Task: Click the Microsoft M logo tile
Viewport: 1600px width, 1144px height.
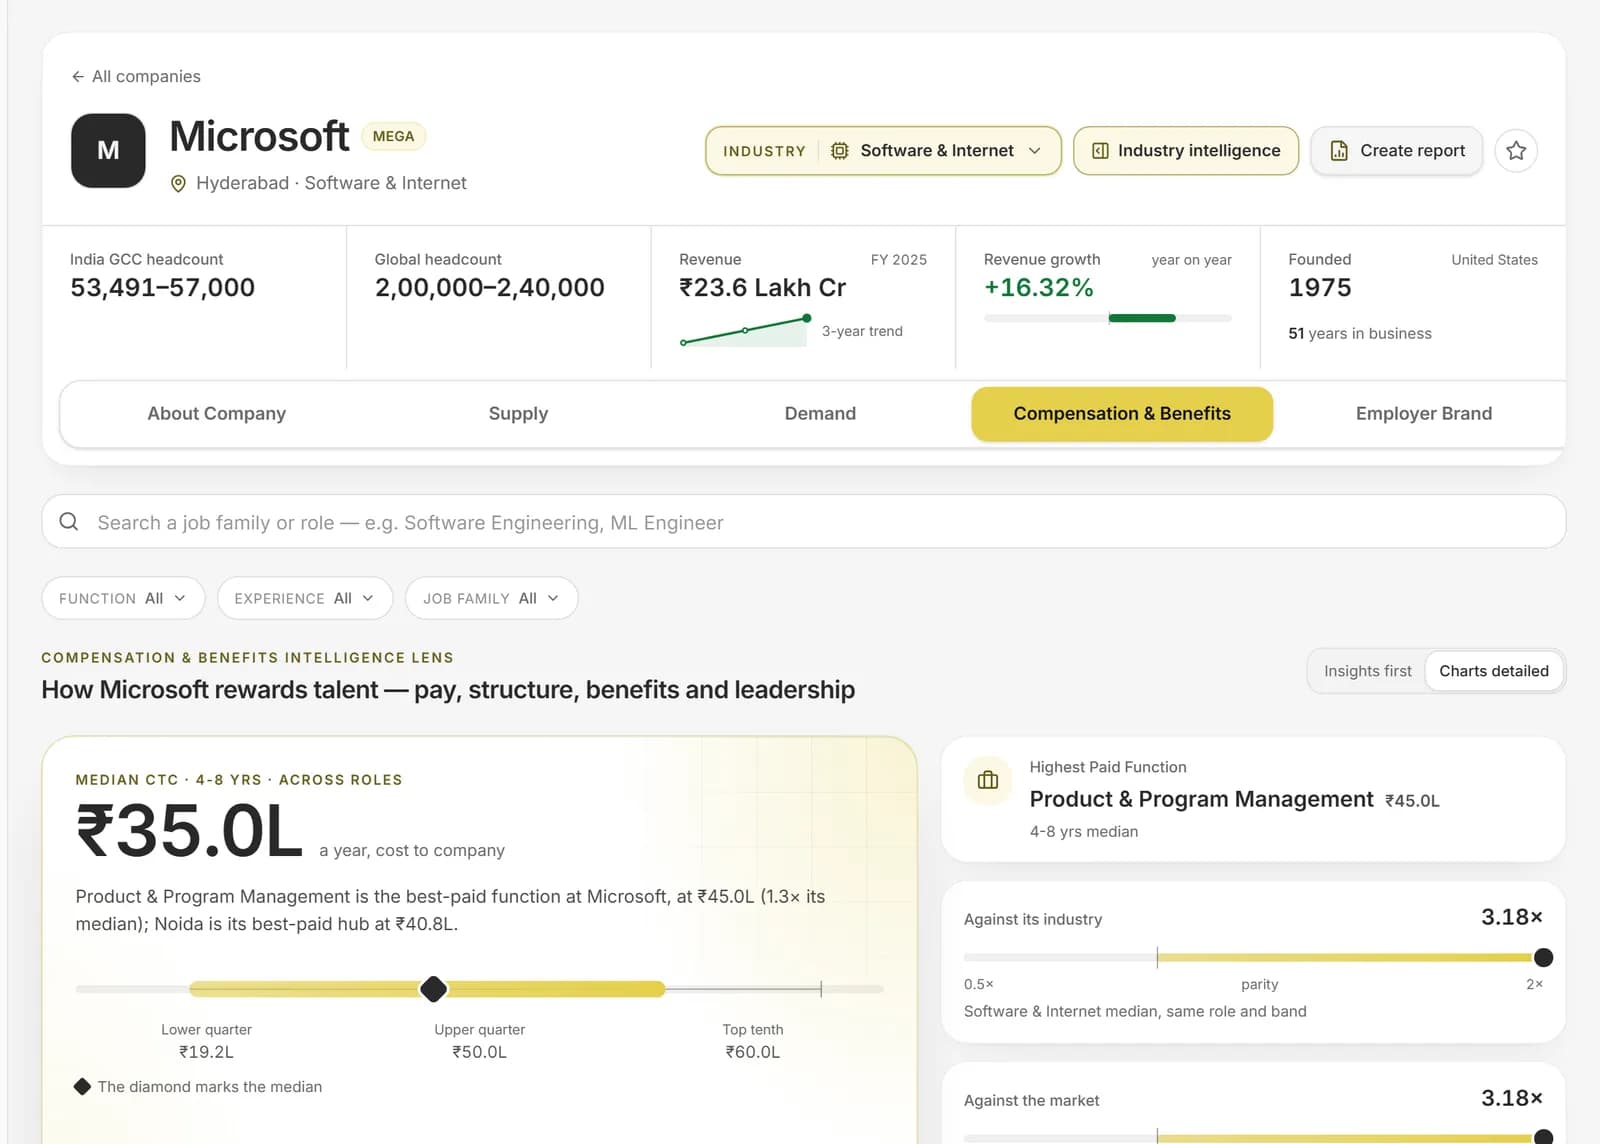Action: point(108,151)
